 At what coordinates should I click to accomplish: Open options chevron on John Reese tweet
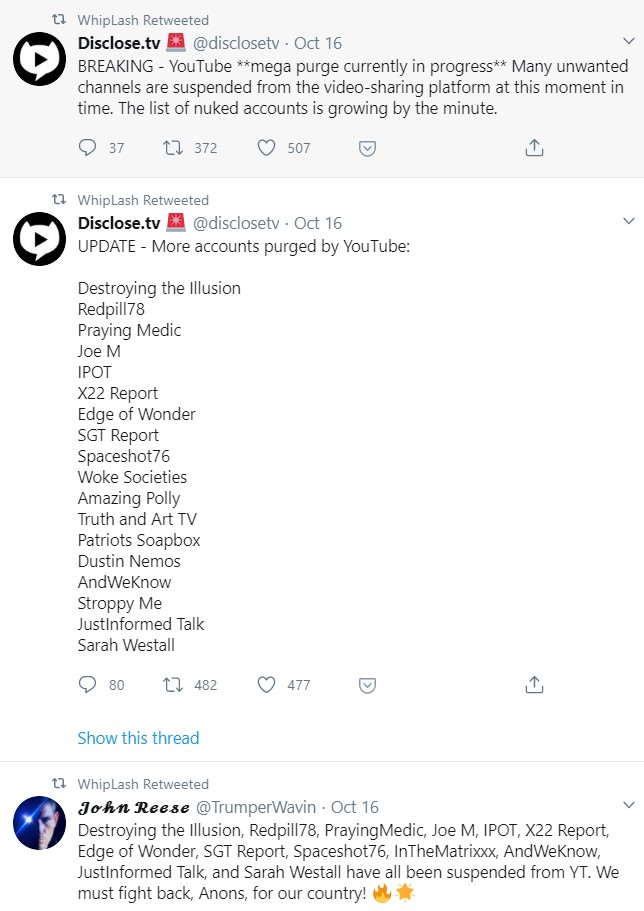point(628,805)
